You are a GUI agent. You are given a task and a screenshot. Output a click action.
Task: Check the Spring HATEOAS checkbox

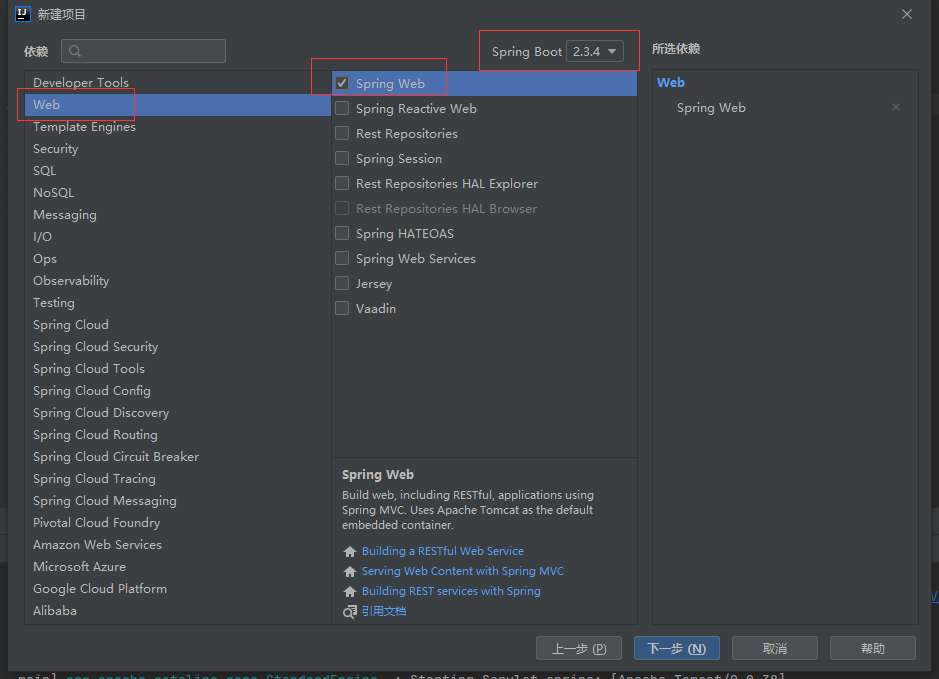tap(342, 234)
